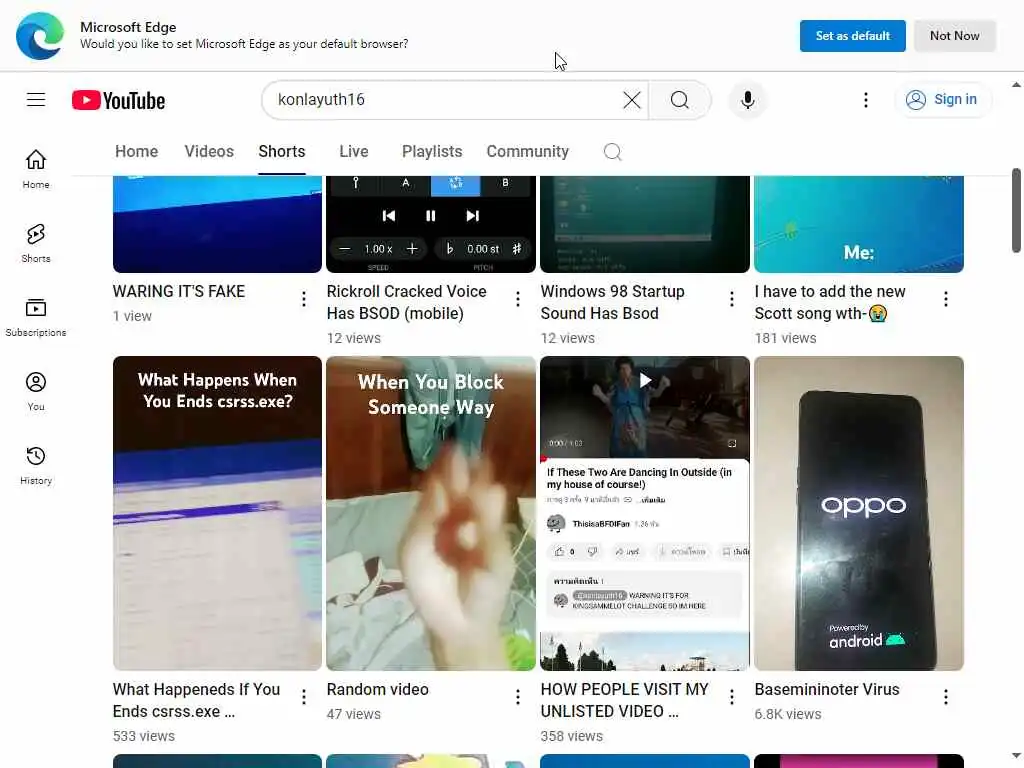
Task: Open options for Basemininoter Virus short
Action: coord(946,697)
